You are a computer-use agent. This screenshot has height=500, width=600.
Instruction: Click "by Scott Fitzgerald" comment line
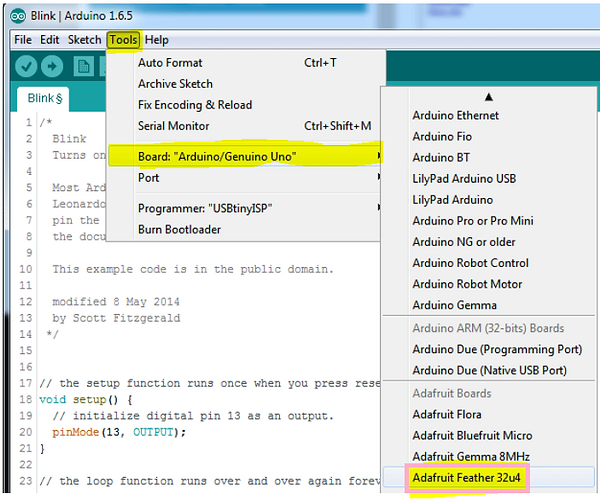[x=116, y=318]
